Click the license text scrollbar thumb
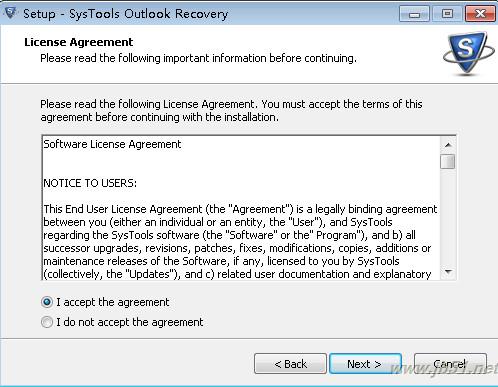Viewport: 498px width, 387px height. [448, 162]
